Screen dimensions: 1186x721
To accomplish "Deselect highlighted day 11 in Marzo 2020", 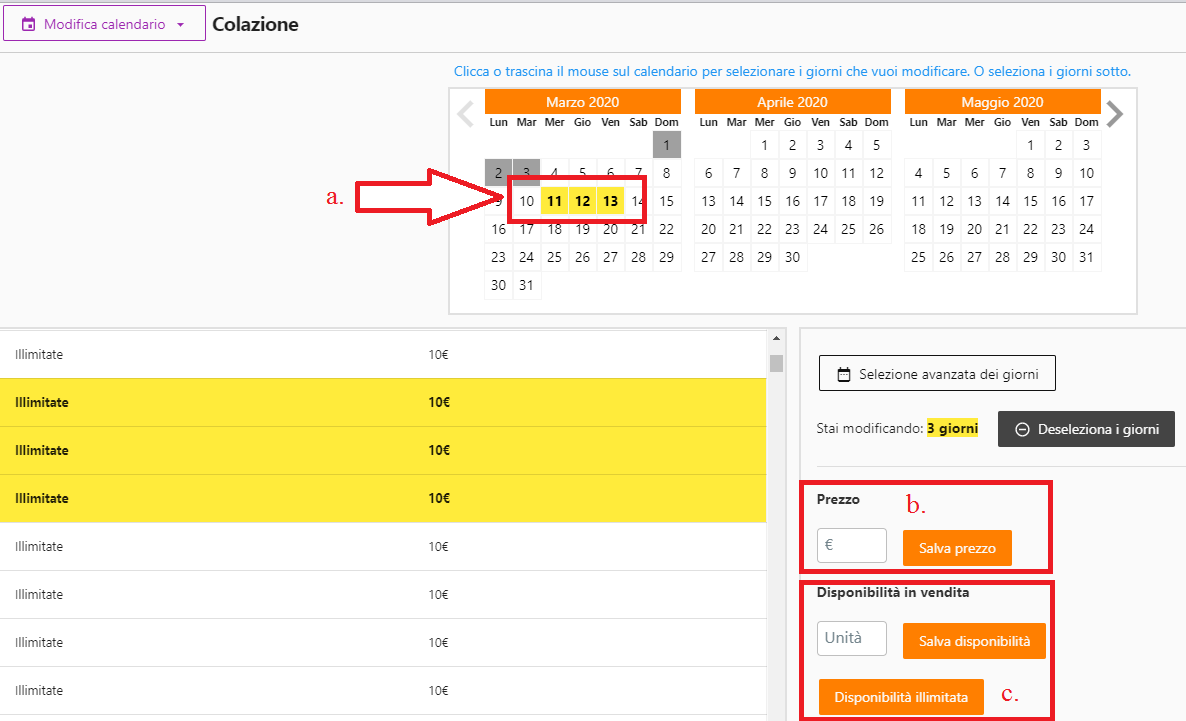I will 554,201.
